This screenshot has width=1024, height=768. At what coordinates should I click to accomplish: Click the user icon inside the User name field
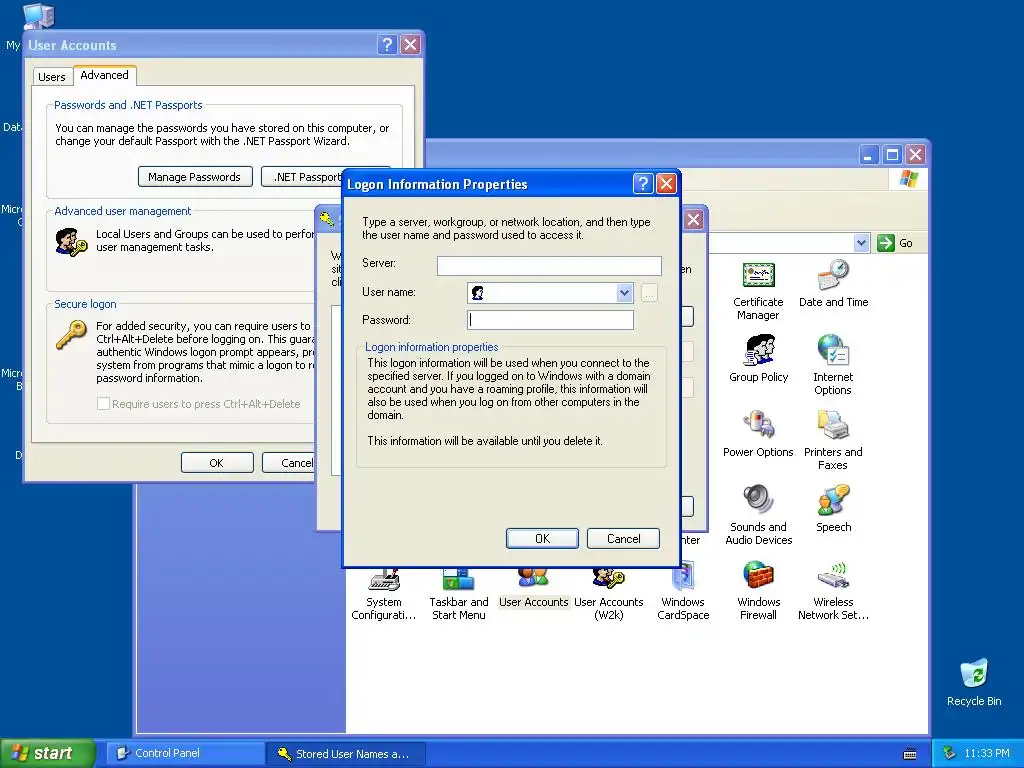click(x=477, y=293)
